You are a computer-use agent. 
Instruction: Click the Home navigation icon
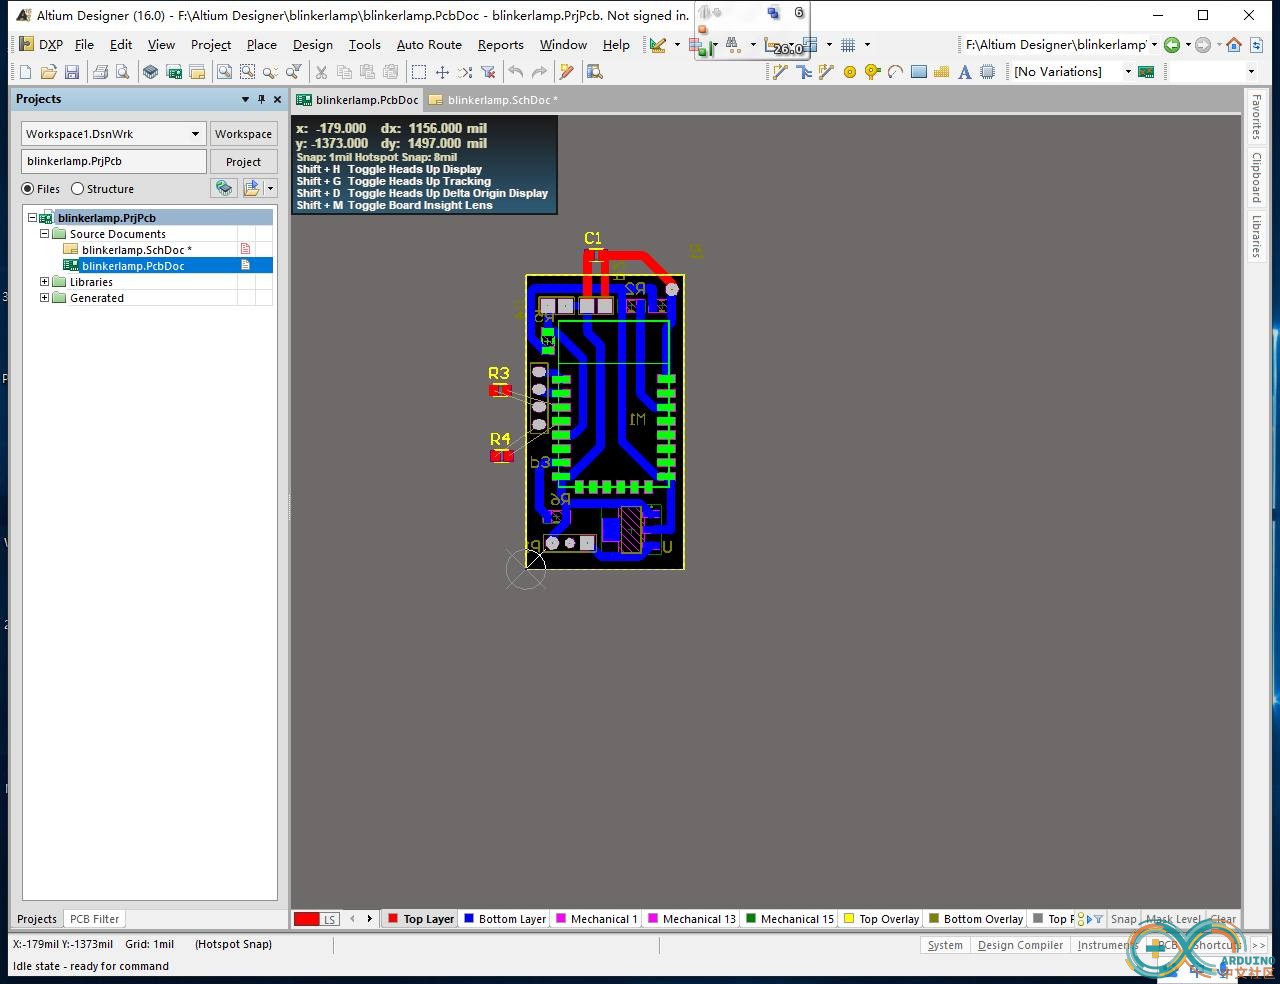click(x=1234, y=45)
